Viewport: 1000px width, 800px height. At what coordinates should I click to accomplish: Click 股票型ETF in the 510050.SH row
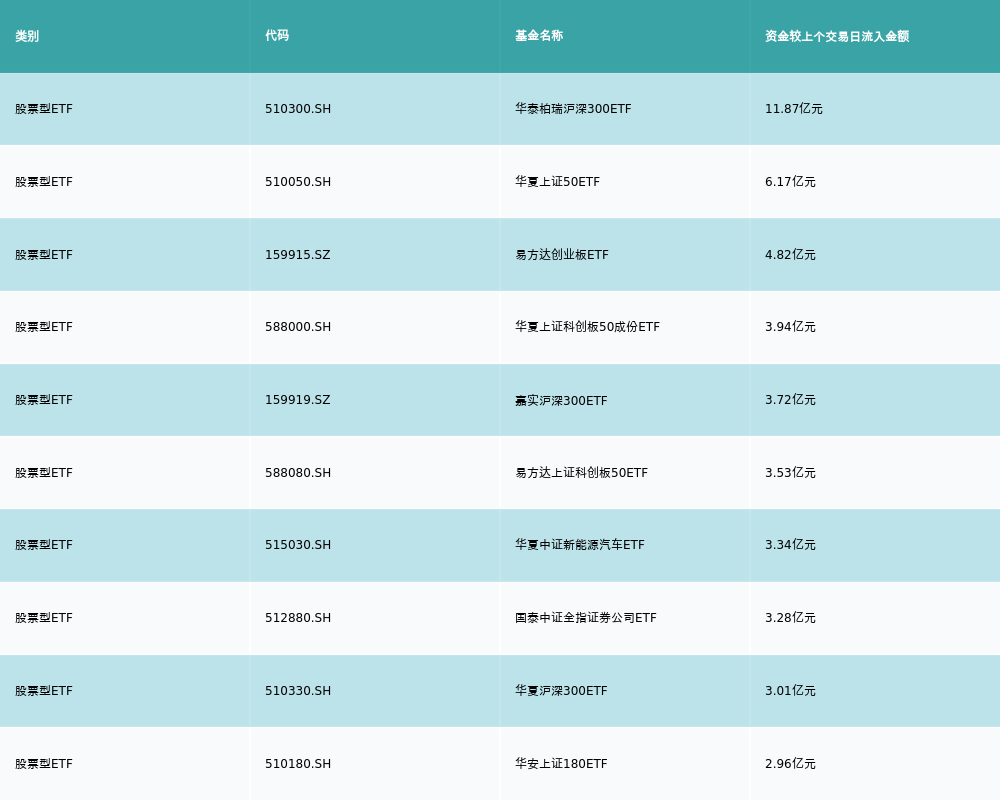point(44,182)
